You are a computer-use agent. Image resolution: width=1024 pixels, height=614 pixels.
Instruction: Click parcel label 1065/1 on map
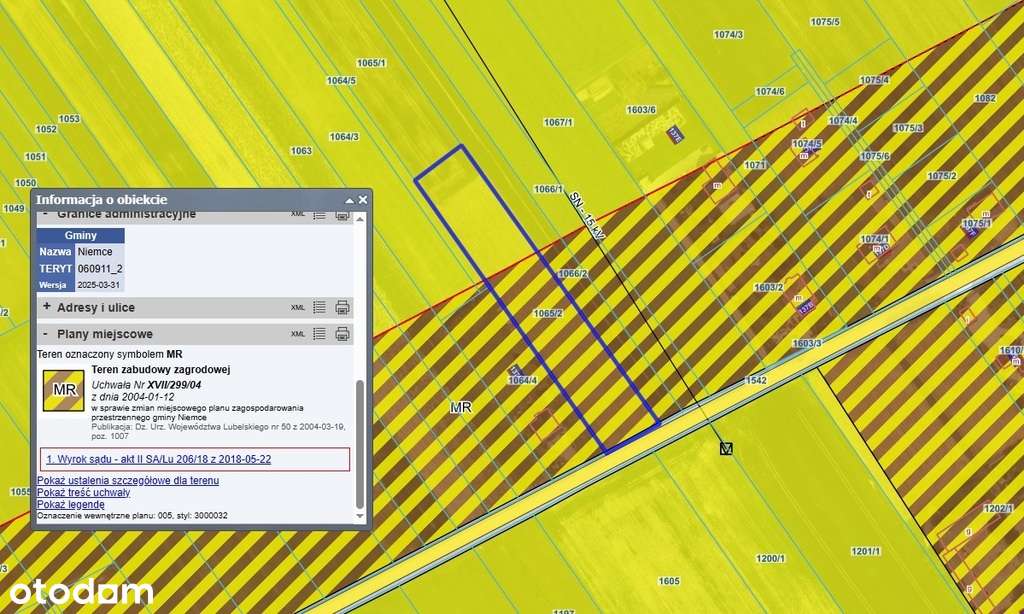tap(371, 63)
